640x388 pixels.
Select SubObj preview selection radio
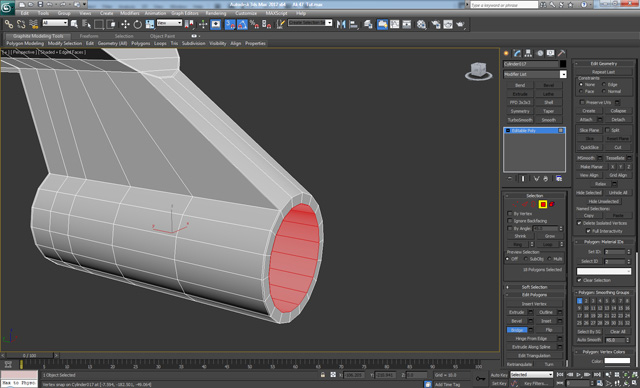[x=526, y=259]
